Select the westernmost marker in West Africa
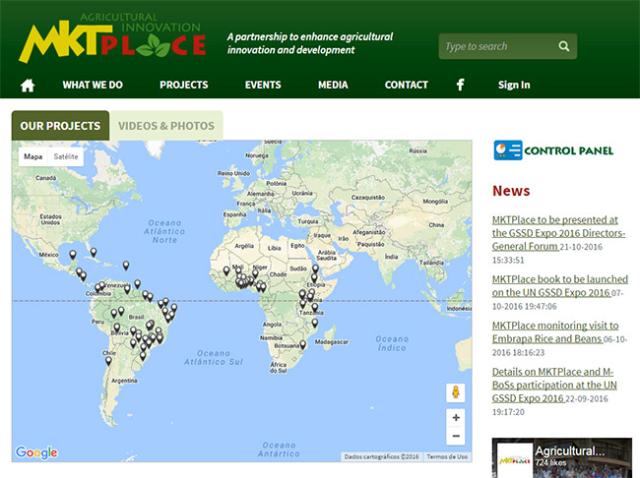This screenshot has height=478, width=640. click(226, 270)
